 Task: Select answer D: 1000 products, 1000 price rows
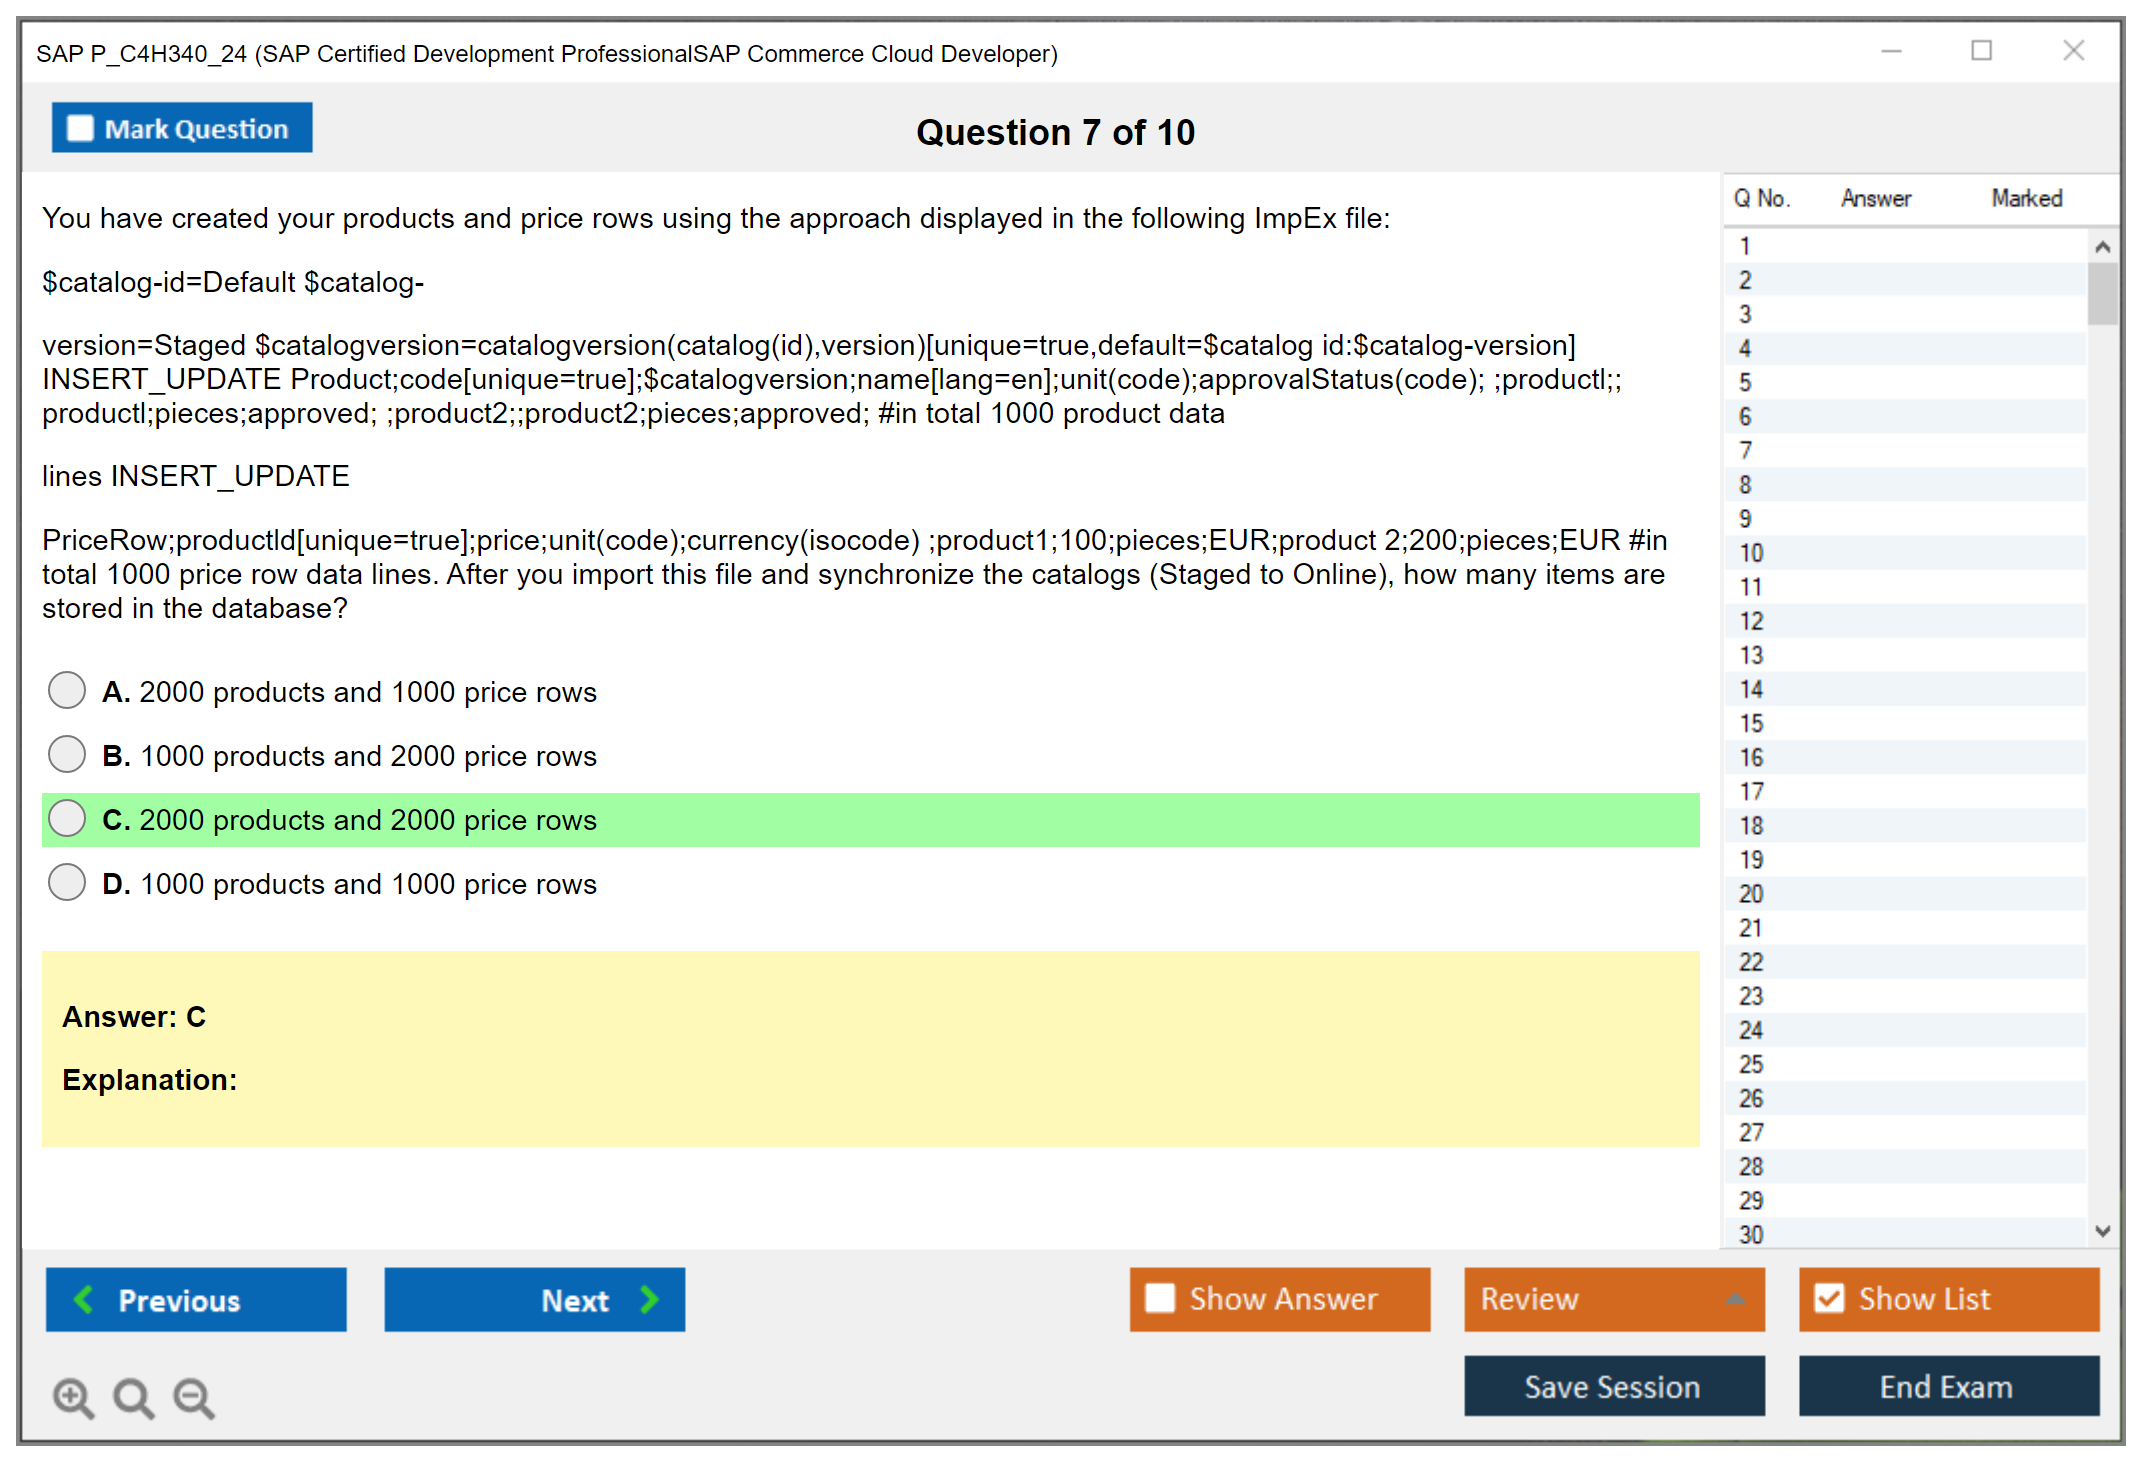coord(67,882)
